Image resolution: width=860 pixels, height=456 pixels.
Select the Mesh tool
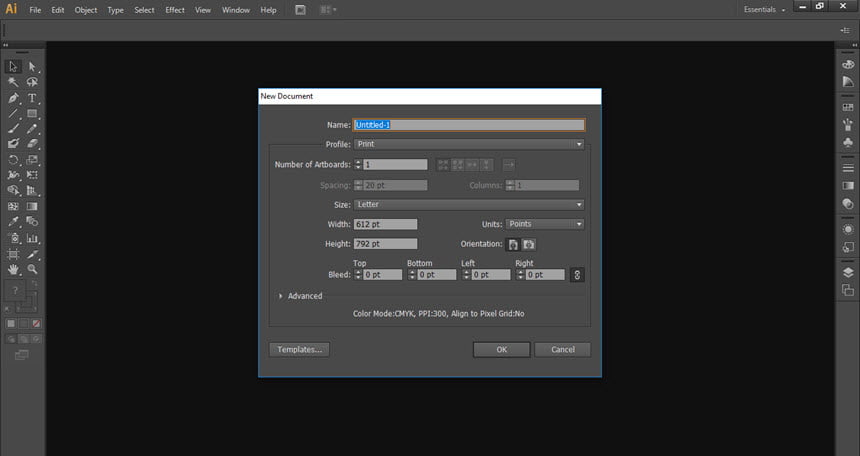tap(13, 207)
